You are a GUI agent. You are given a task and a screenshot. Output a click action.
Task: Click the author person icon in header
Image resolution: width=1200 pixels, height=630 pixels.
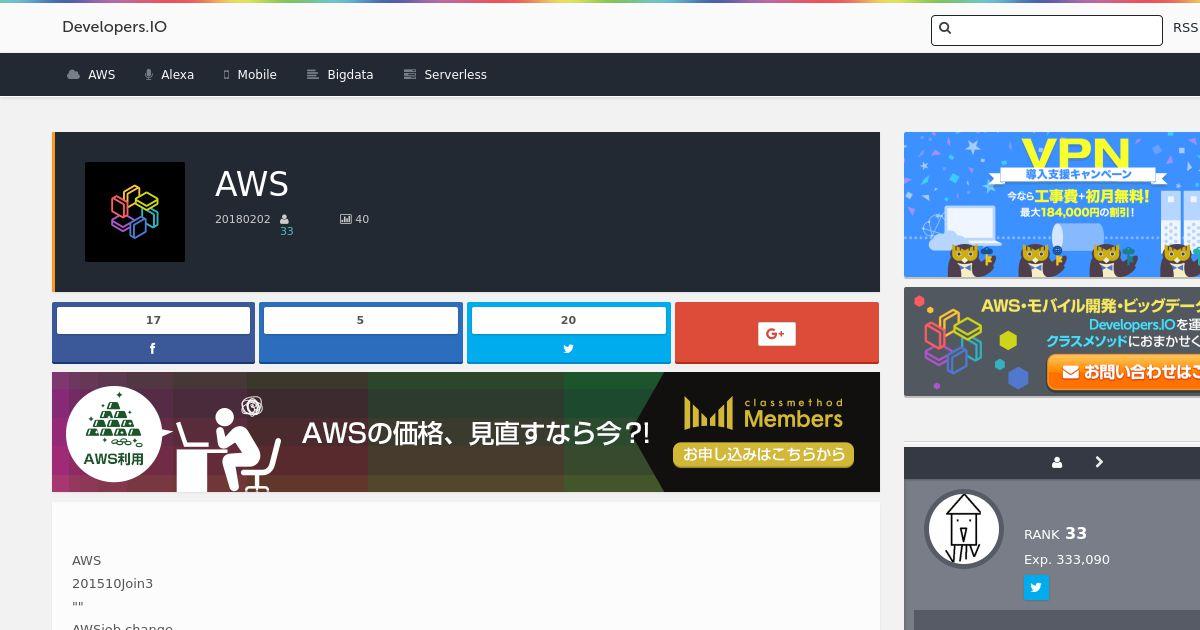tap(284, 219)
